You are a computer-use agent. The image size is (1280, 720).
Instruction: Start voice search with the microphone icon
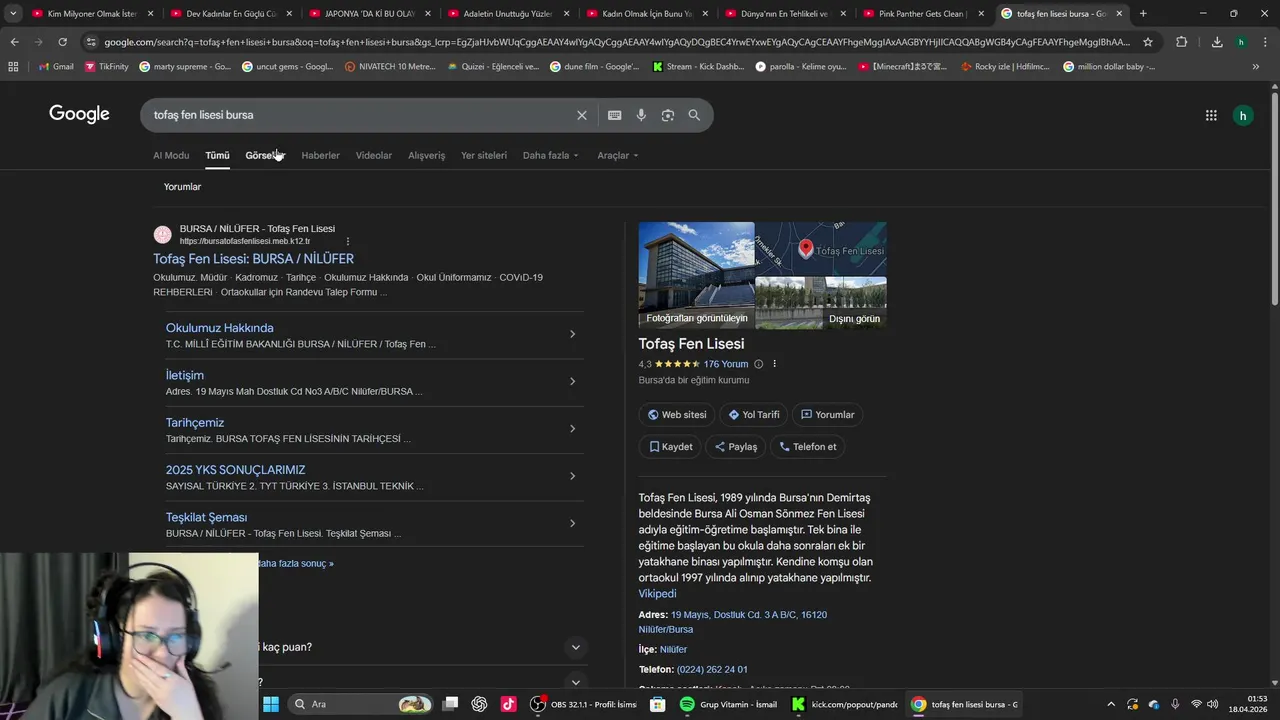pyautogui.click(x=641, y=115)
